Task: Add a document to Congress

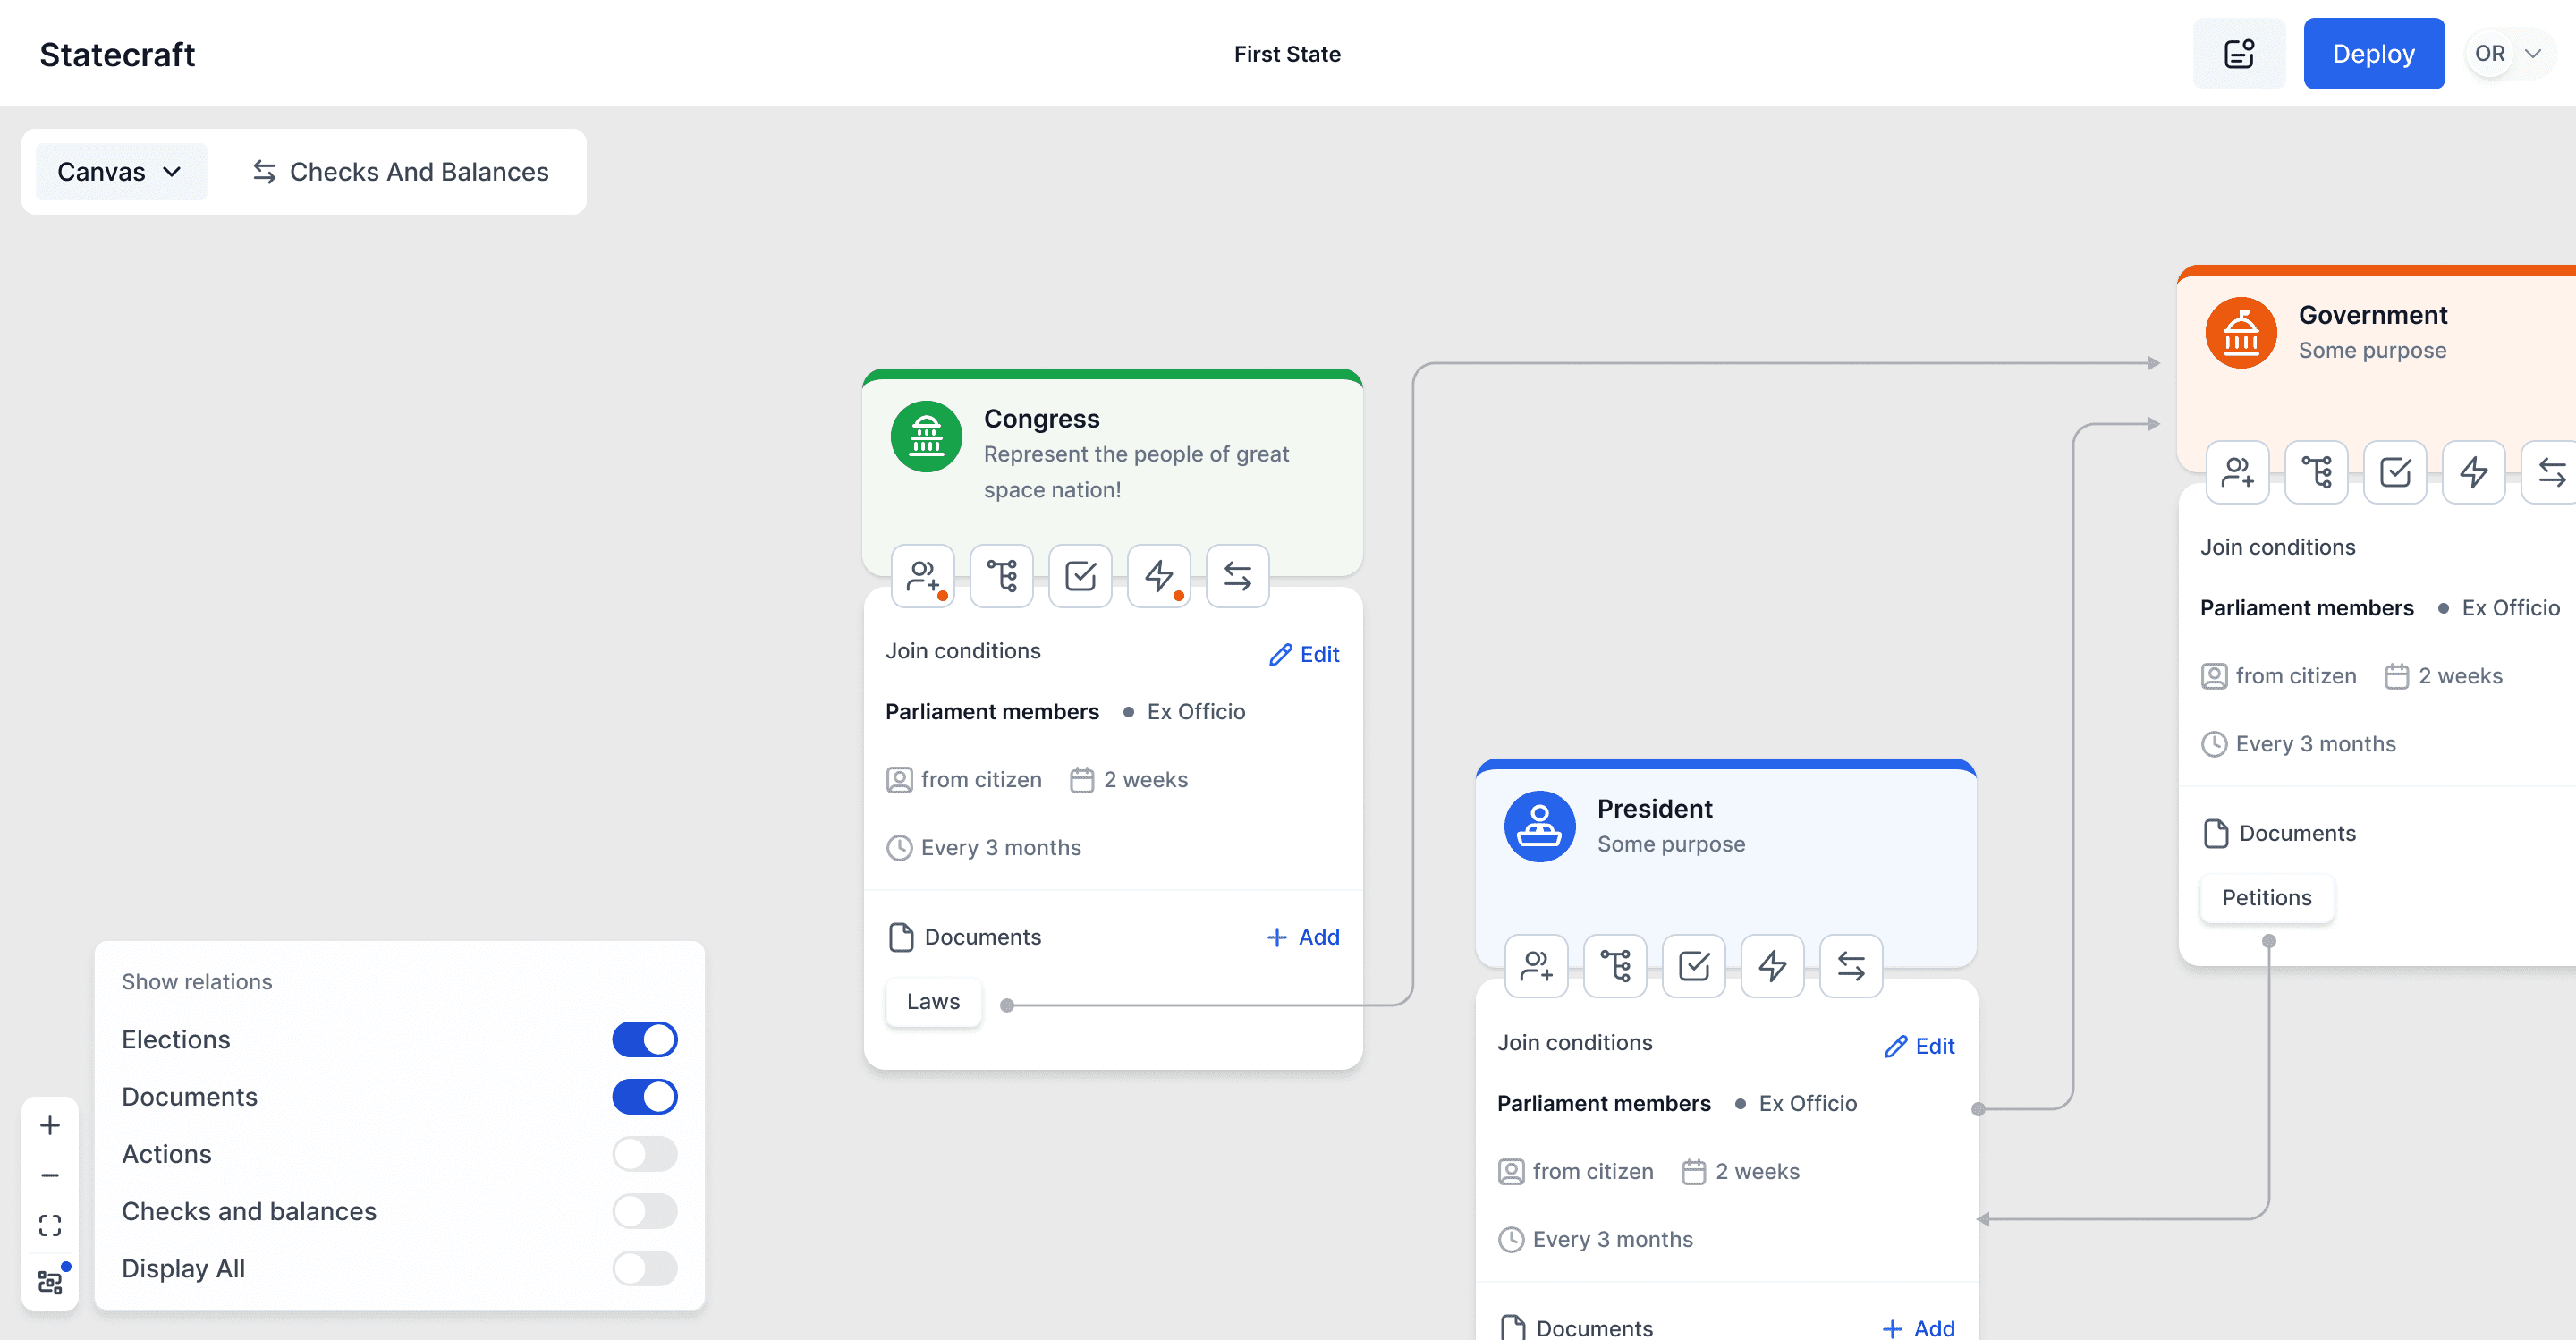Action: 1303,937
